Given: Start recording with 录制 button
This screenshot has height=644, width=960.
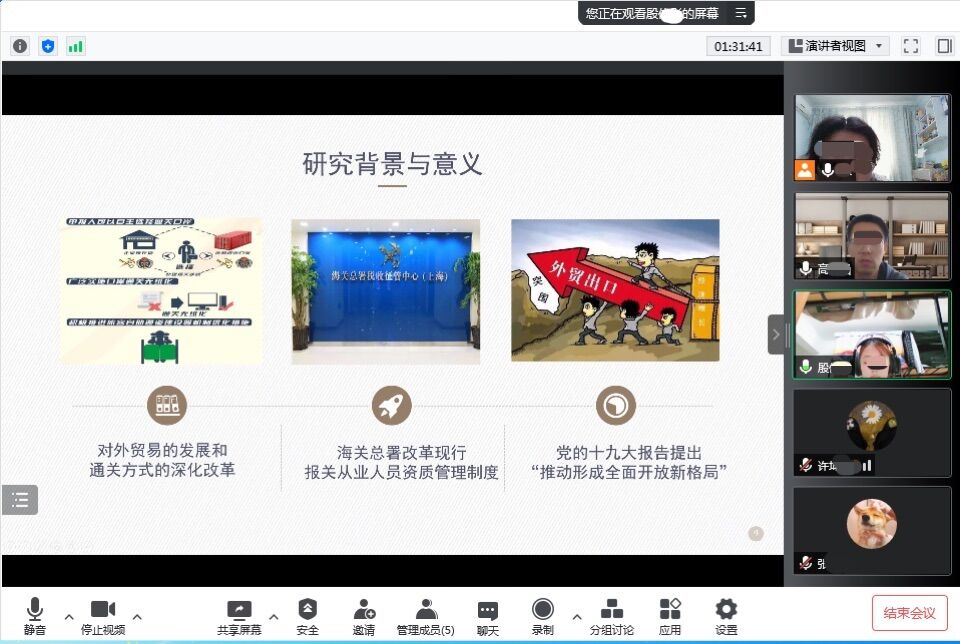Looking at the screenshot, I should pyautogui.click(x=543, y=616).
